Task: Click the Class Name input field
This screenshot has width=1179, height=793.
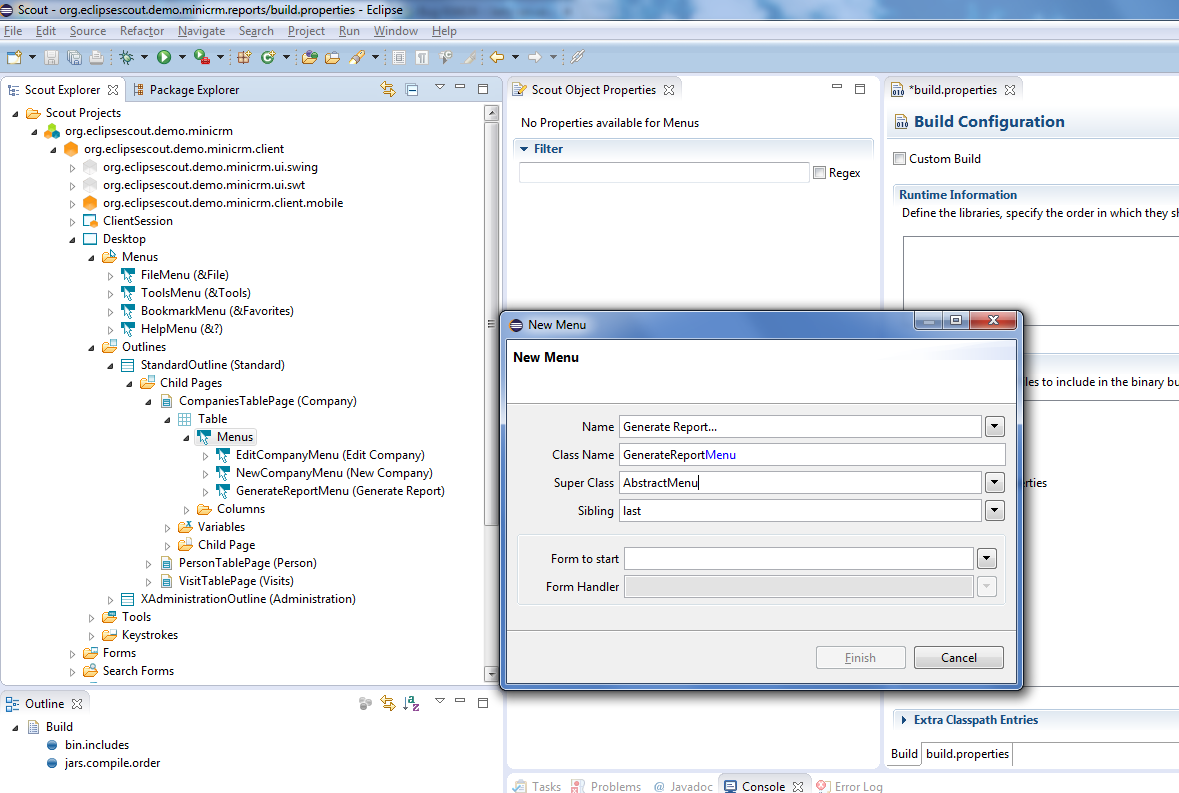Action: pyautogui.click(x=812, y=455)
